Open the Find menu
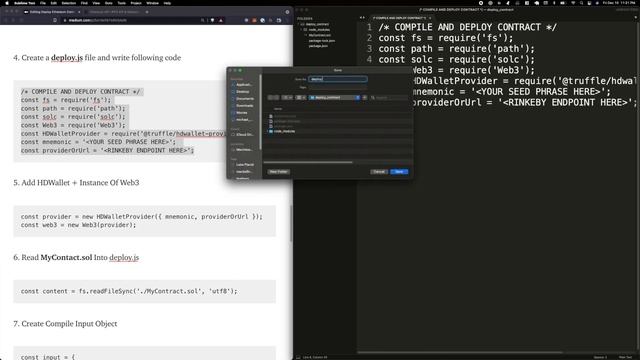640x360 pixels. [84, 3]
